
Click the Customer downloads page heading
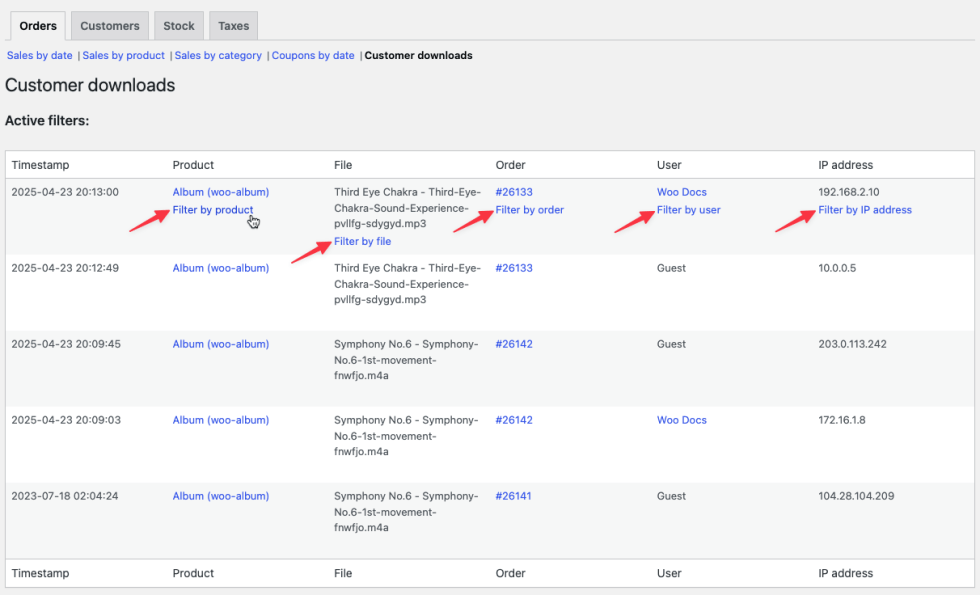point(90,85)
